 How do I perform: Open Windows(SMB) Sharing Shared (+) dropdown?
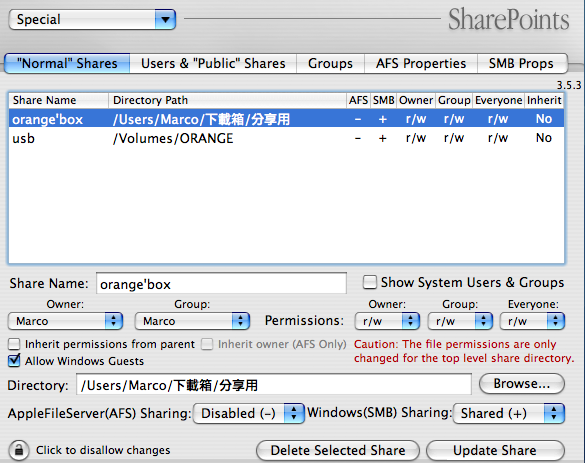tap(509, 413)
